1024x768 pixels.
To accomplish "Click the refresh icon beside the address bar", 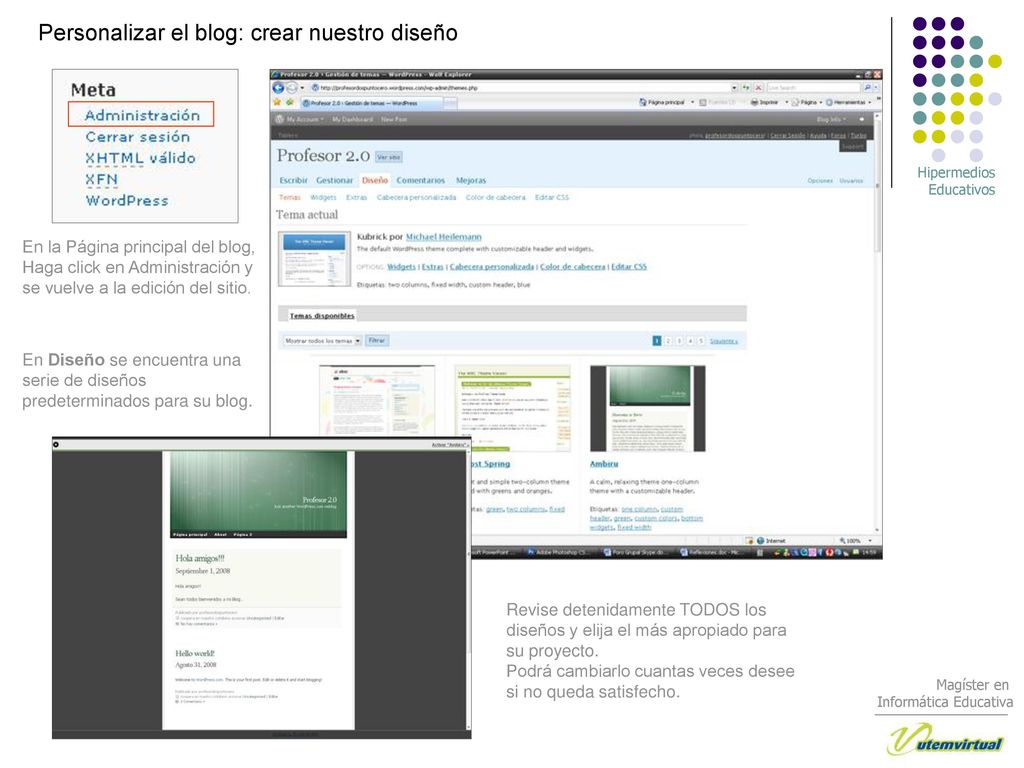I will (746, 88).
